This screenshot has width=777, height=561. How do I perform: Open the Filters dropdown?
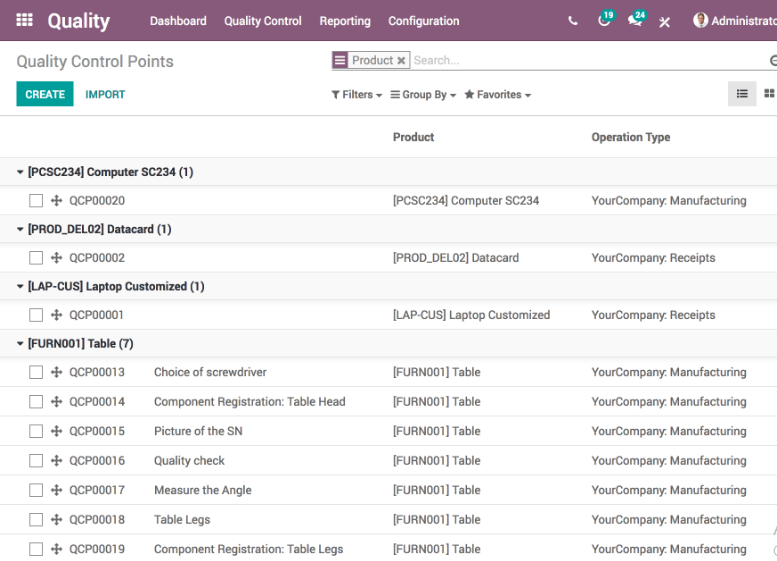pos(357,95)
